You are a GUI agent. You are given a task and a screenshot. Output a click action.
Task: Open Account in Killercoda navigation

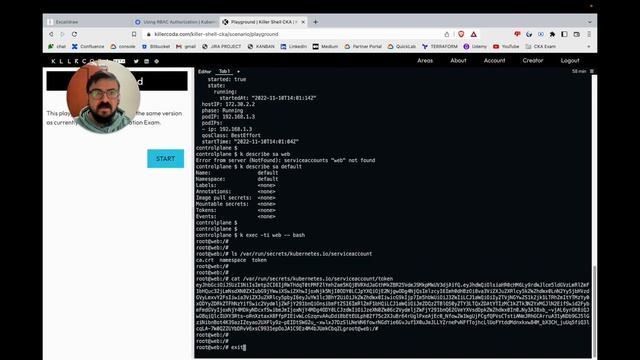pos(494,60)
